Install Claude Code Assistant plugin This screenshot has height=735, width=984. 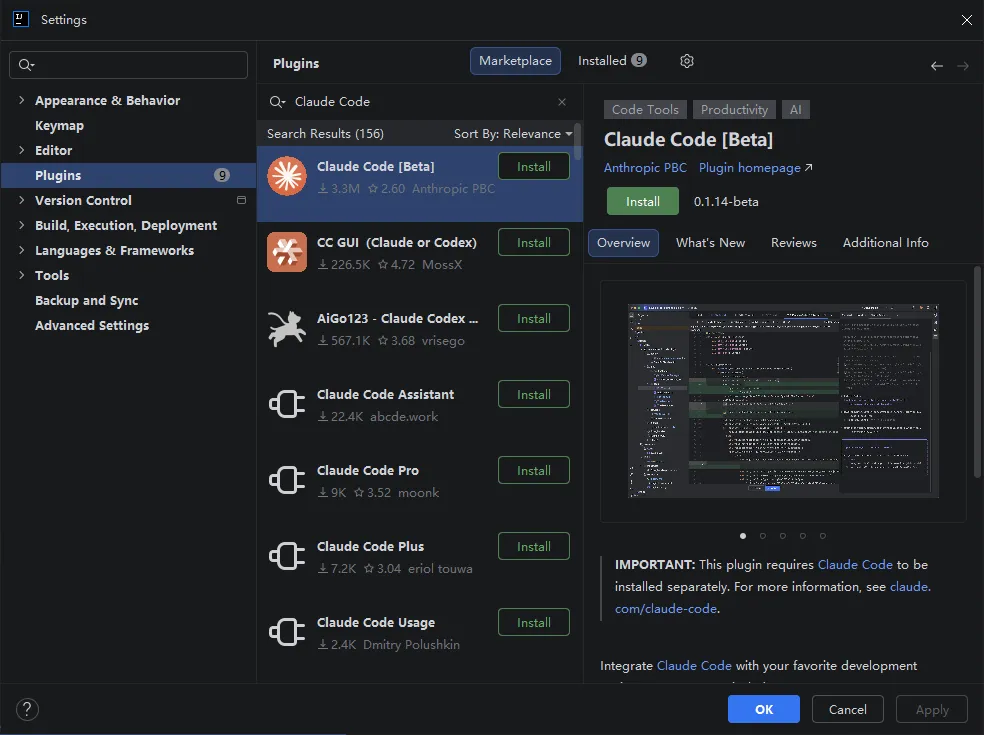coord(534,394)
